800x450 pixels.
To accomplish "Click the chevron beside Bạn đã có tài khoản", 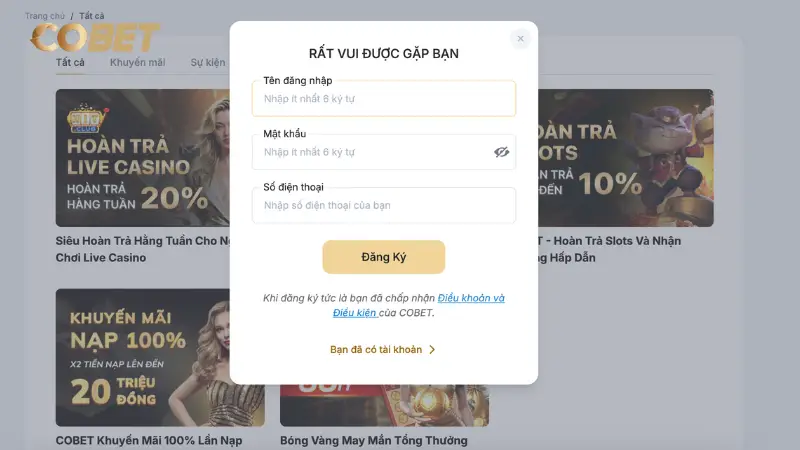I will coord(432,349).
